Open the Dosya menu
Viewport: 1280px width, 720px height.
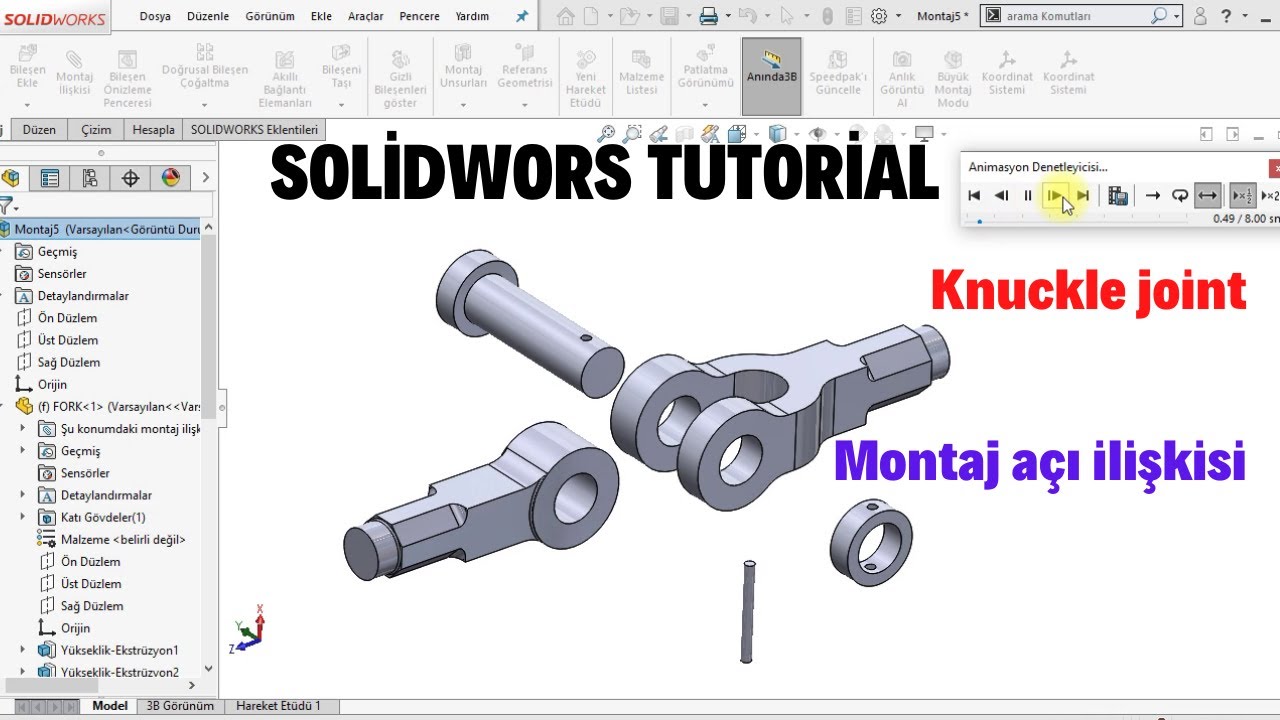(155, 16)
